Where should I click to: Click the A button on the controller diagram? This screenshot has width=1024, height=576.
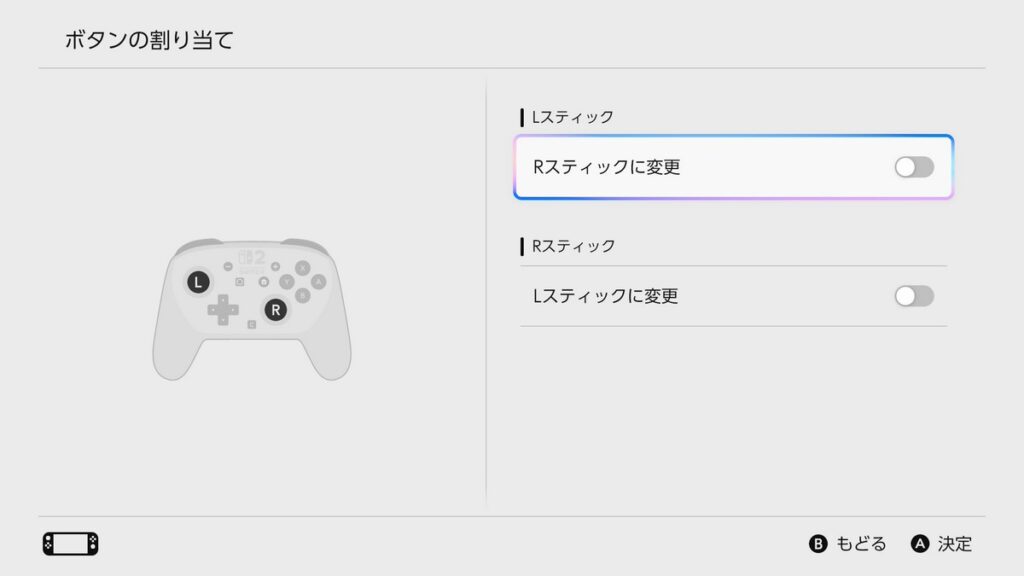318,281
